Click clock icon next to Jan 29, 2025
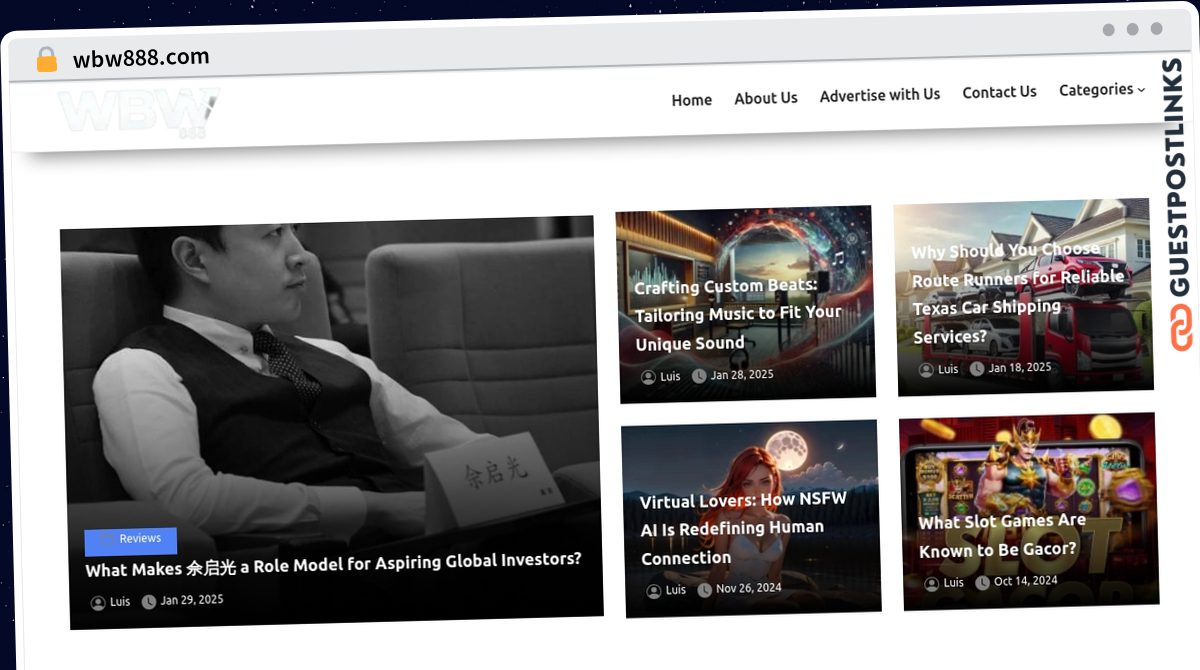The height and width of the screenshot is (670, 1200). point(149,602)
